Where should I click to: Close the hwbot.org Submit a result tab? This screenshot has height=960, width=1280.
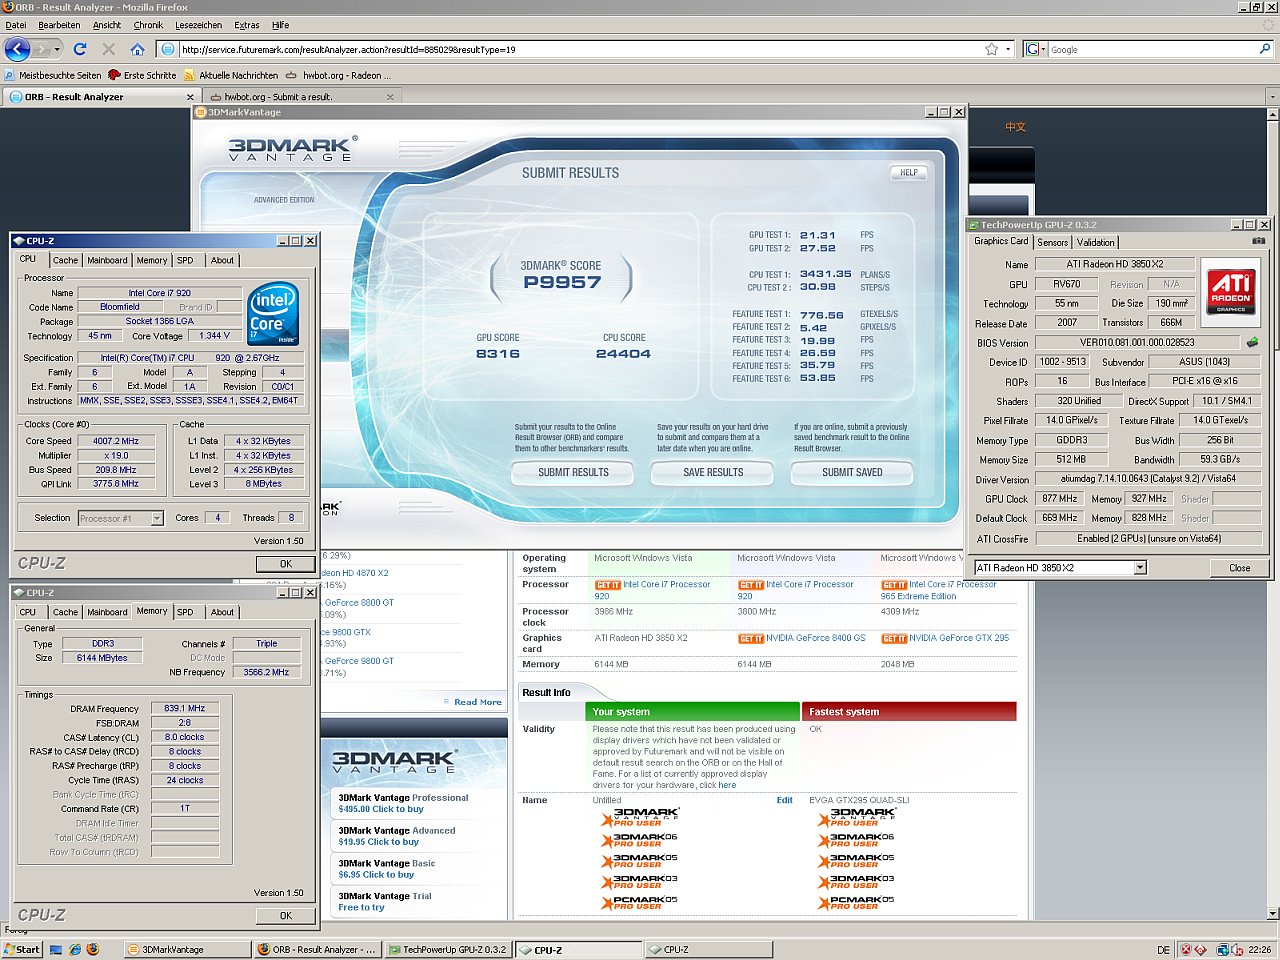[x=390, y=97]
